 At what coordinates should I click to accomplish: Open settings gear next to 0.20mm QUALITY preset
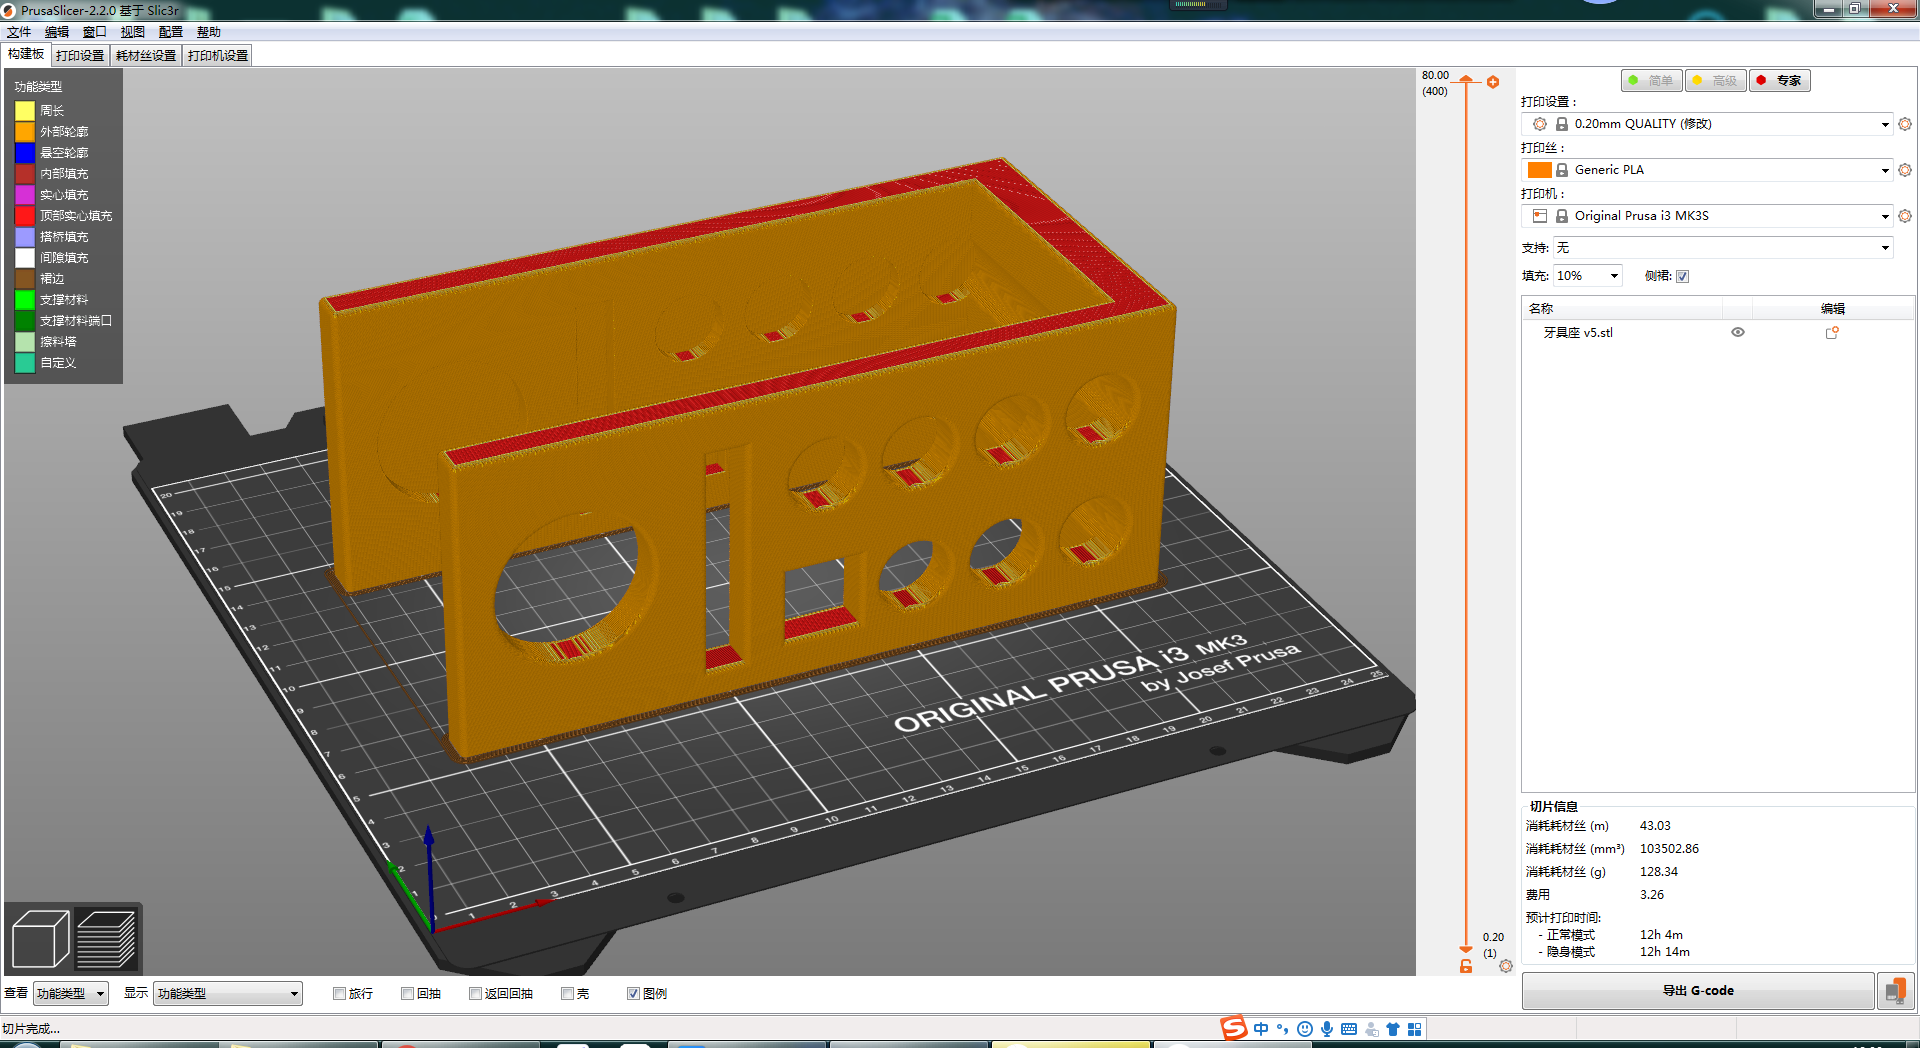[x=1905, y=124]
